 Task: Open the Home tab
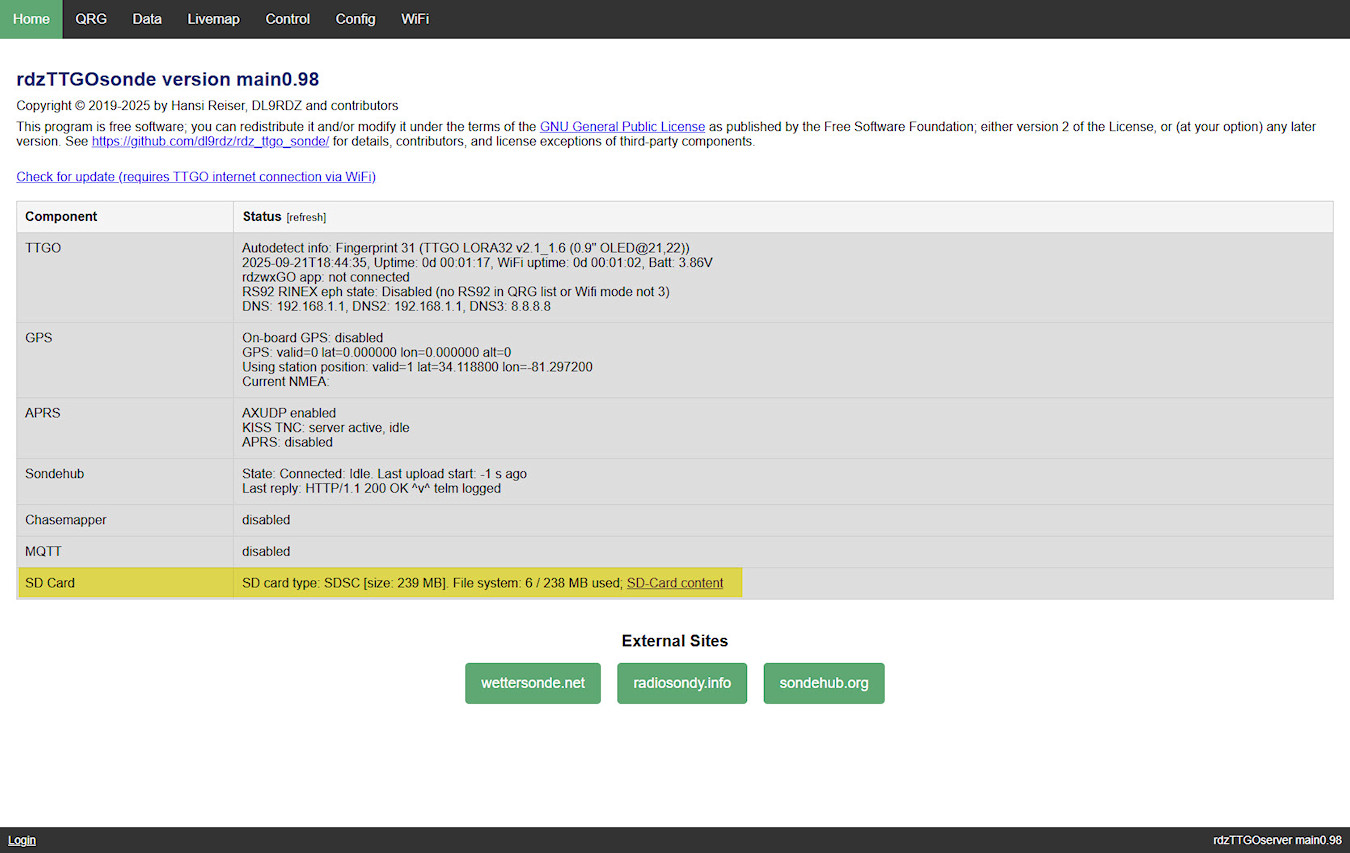(x=31, y=19)
